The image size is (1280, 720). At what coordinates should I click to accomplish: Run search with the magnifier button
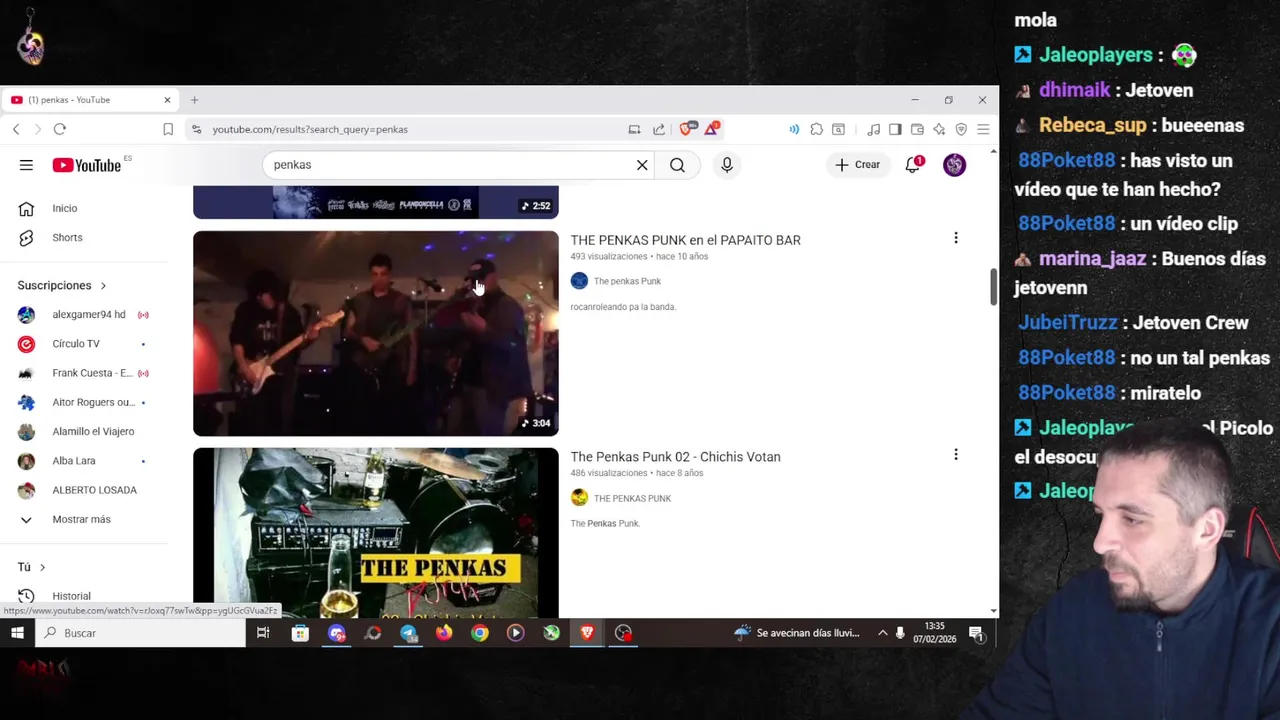[677, 165]
